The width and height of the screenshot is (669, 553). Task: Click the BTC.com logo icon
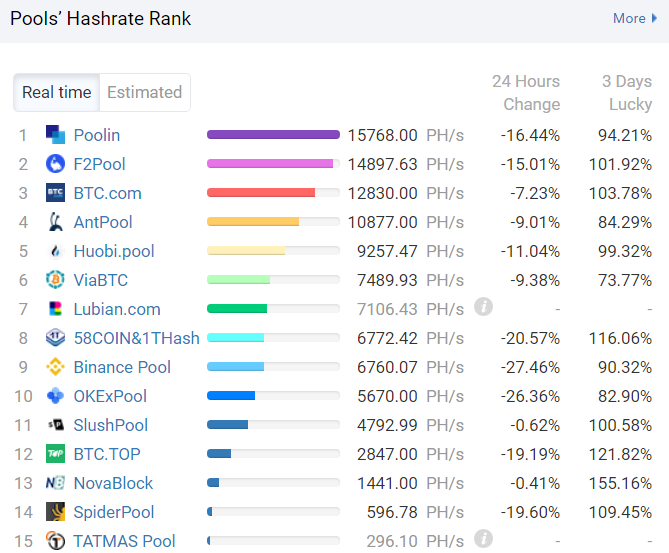[56, 193]
